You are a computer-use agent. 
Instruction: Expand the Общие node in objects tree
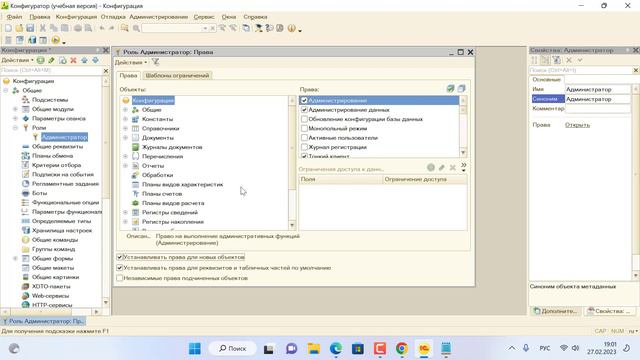[x=125, y=110]
